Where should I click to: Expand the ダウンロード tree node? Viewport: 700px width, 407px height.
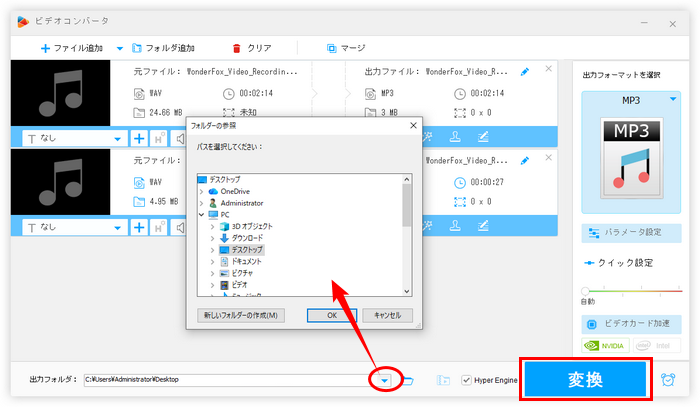click(x=212, y=238)
